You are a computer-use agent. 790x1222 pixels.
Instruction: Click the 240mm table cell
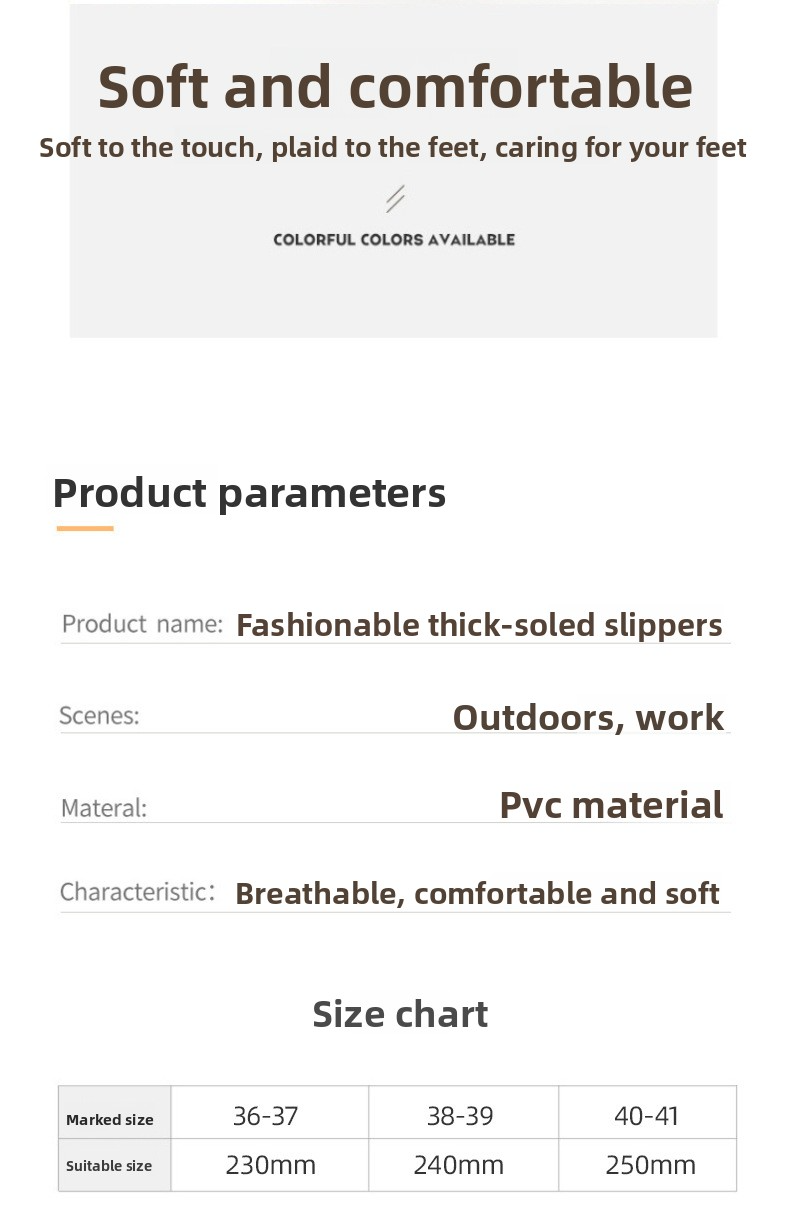(x=459, y=1165)
